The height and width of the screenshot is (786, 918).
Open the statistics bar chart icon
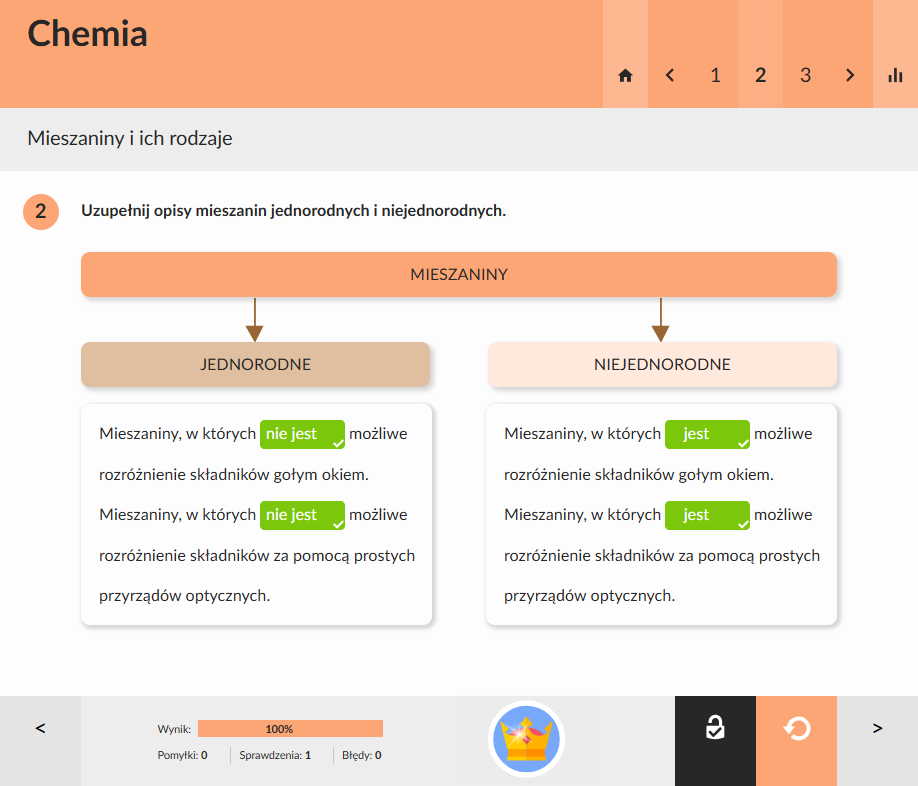coord(895,75)
